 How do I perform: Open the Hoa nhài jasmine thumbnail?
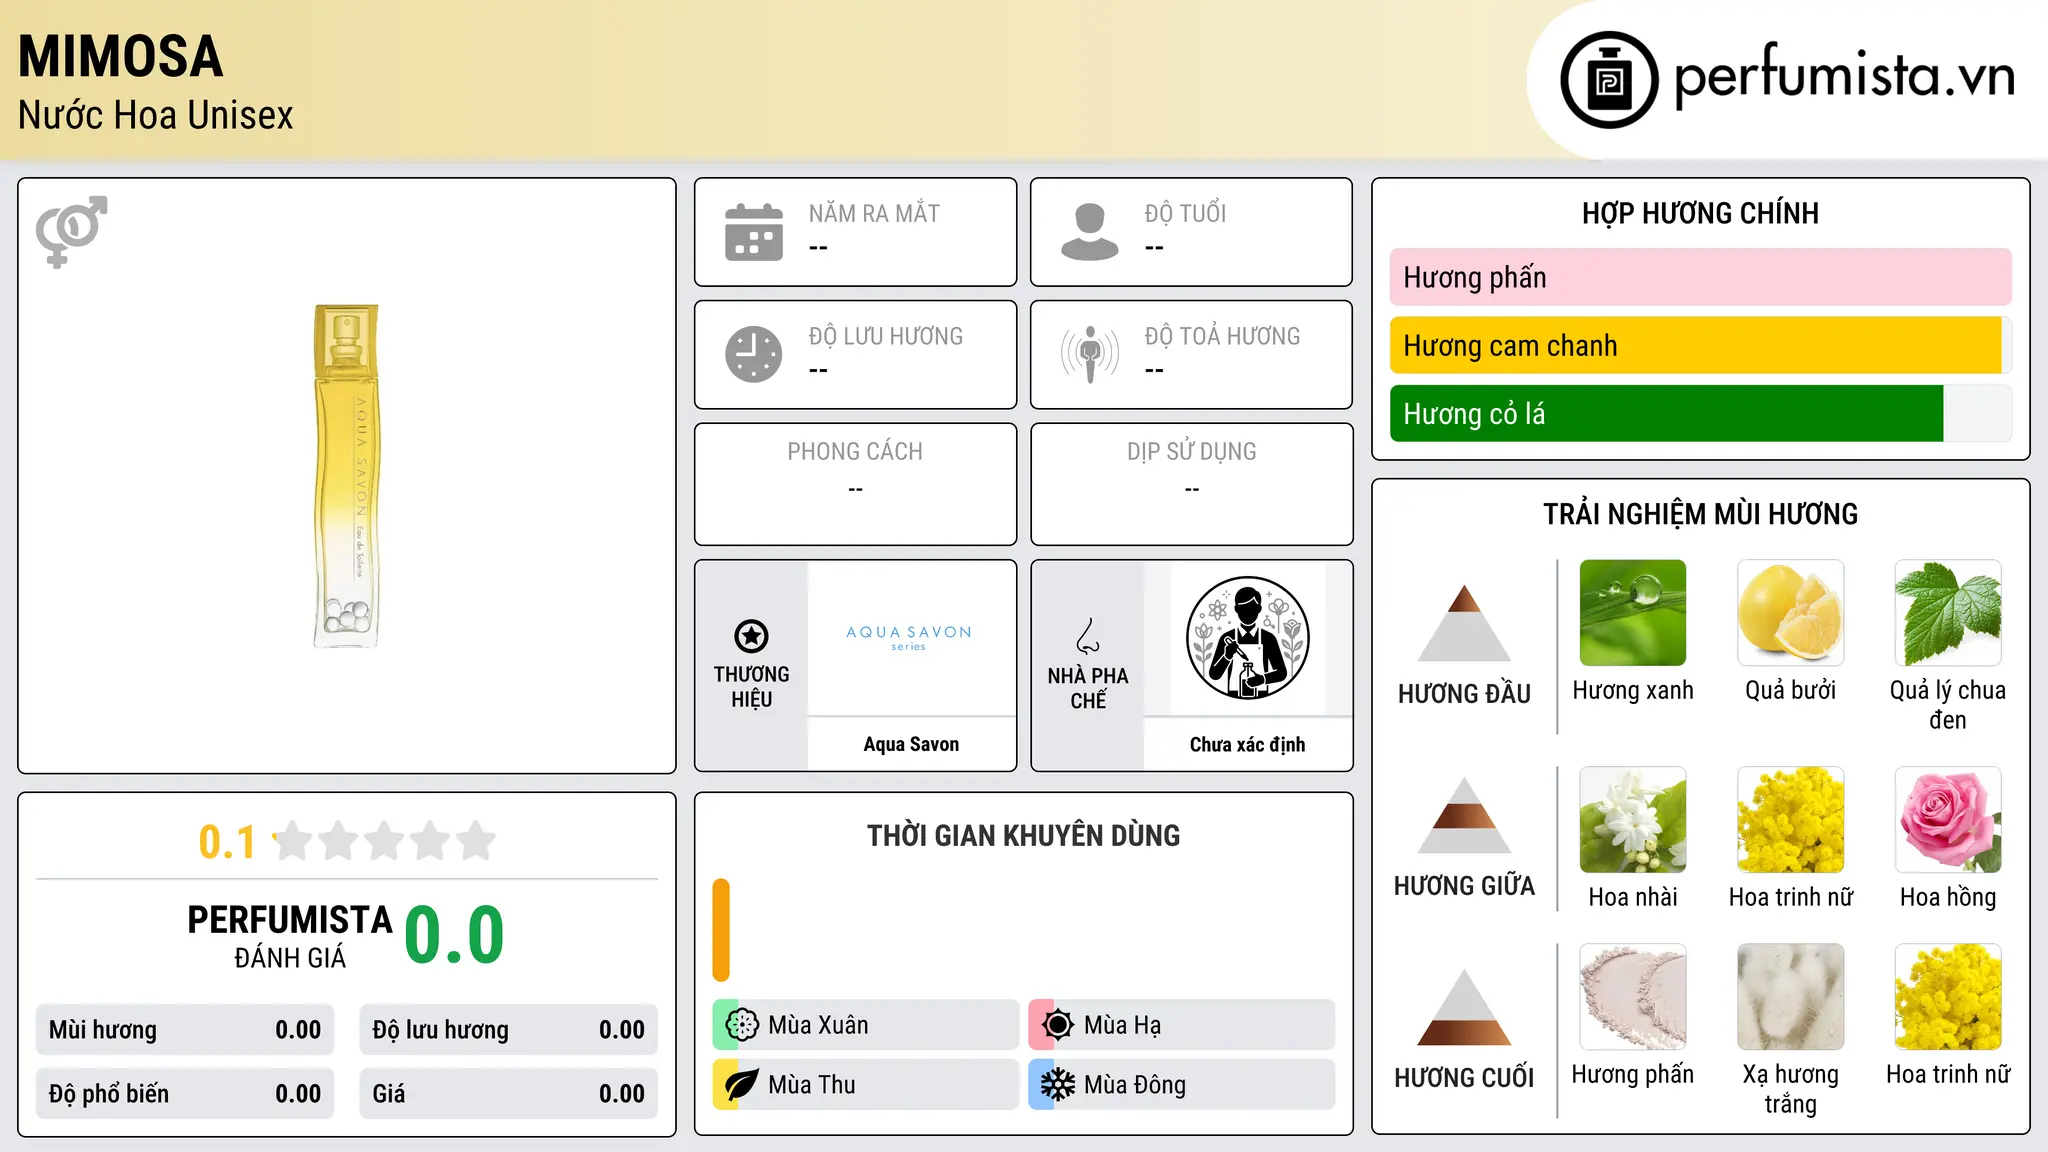(x=1633, y=820)
